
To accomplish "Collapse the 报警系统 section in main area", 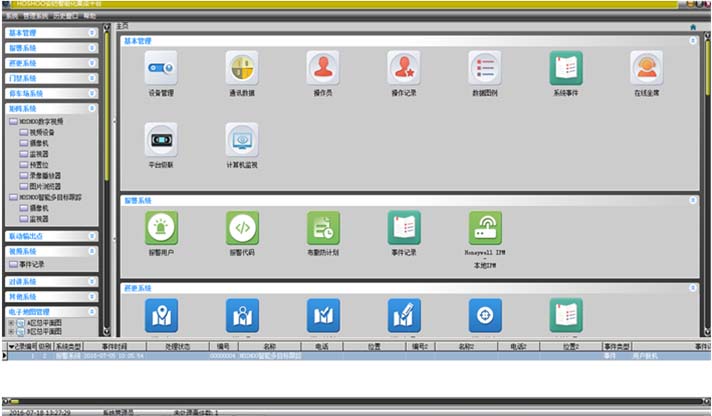I will click(693, 201).
